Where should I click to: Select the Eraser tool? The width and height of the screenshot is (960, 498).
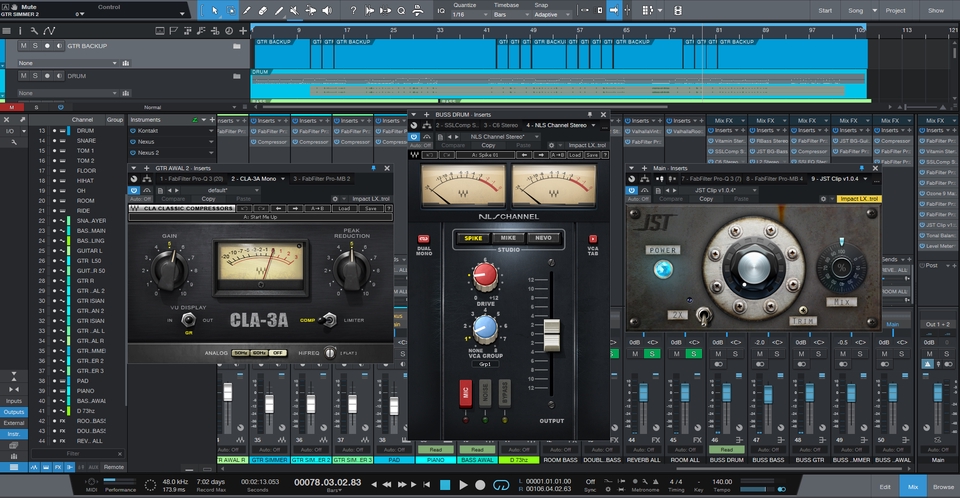[263, 10]
